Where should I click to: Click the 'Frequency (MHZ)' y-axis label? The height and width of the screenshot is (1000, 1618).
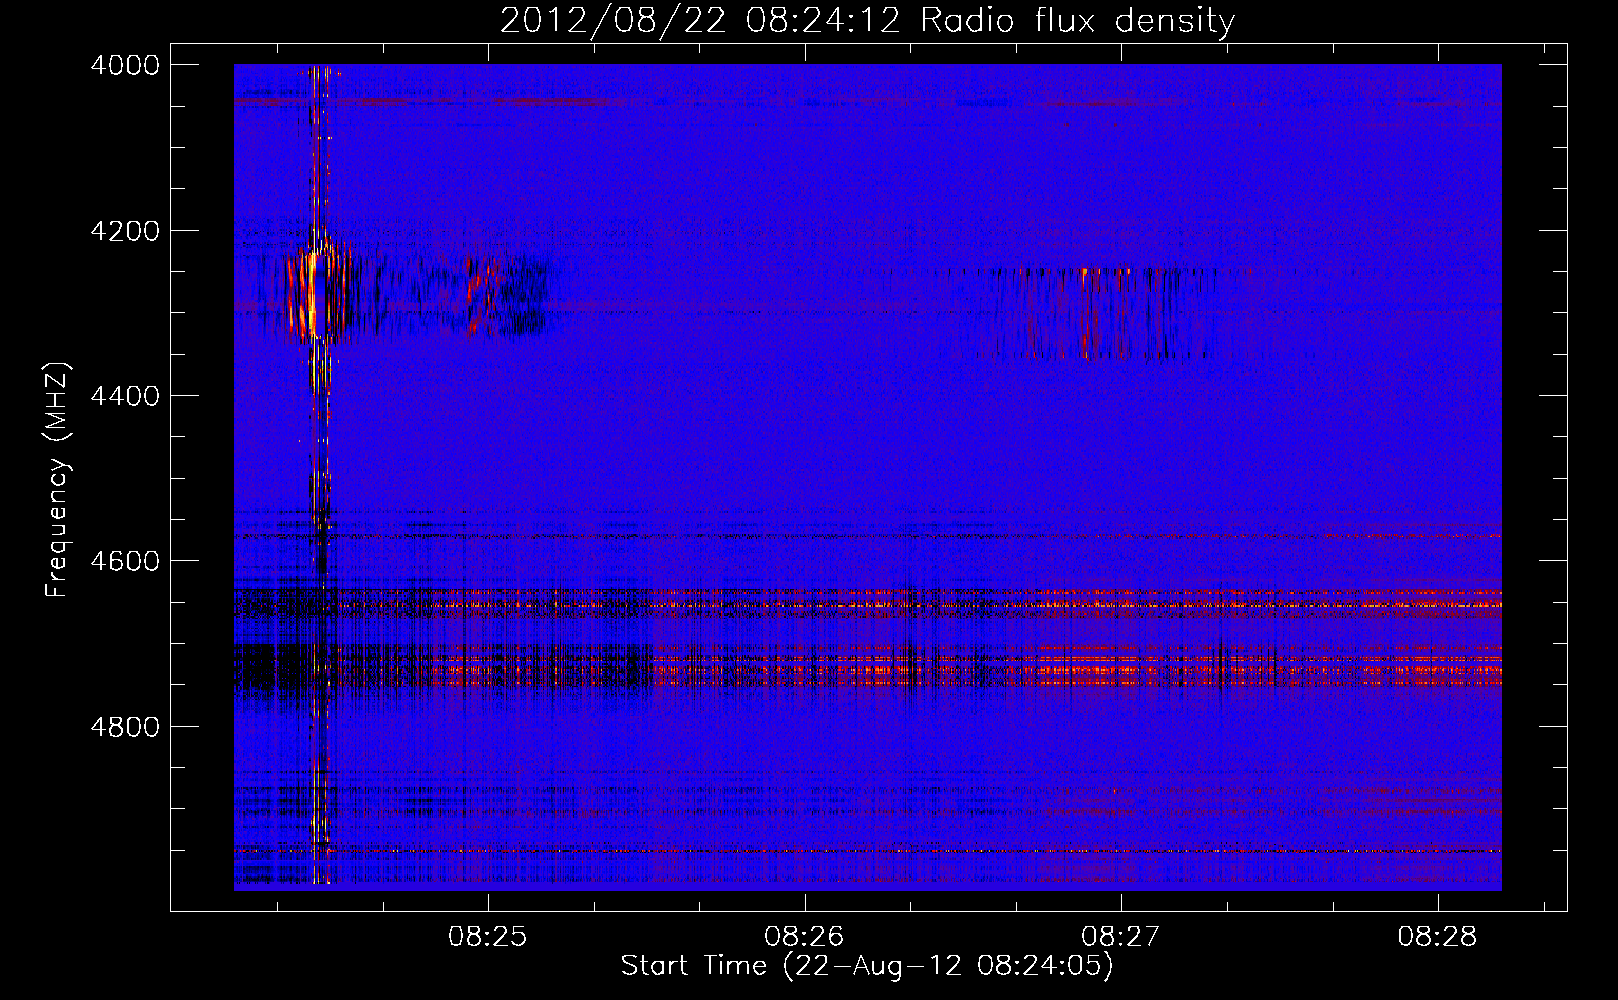pyautogui.click(x=57, y=479)
